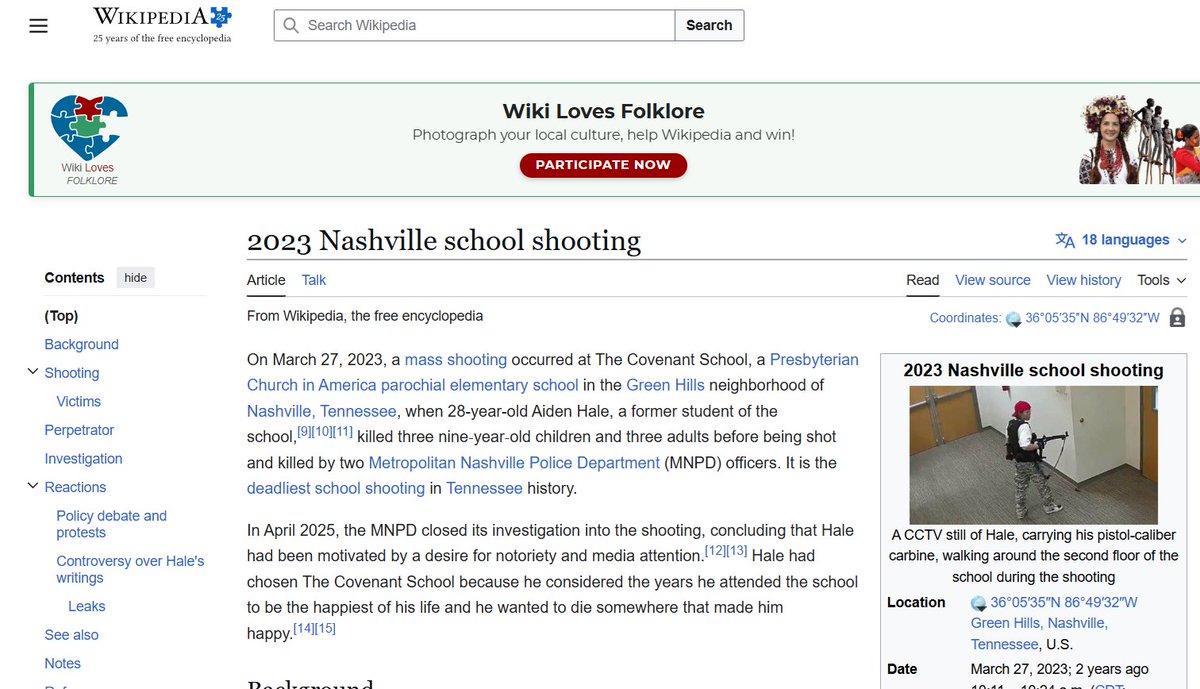The height and width of the screenshot is (689, 1200).
Task: Jump to Perpetrator section in contents
Action: click(79, 430)
